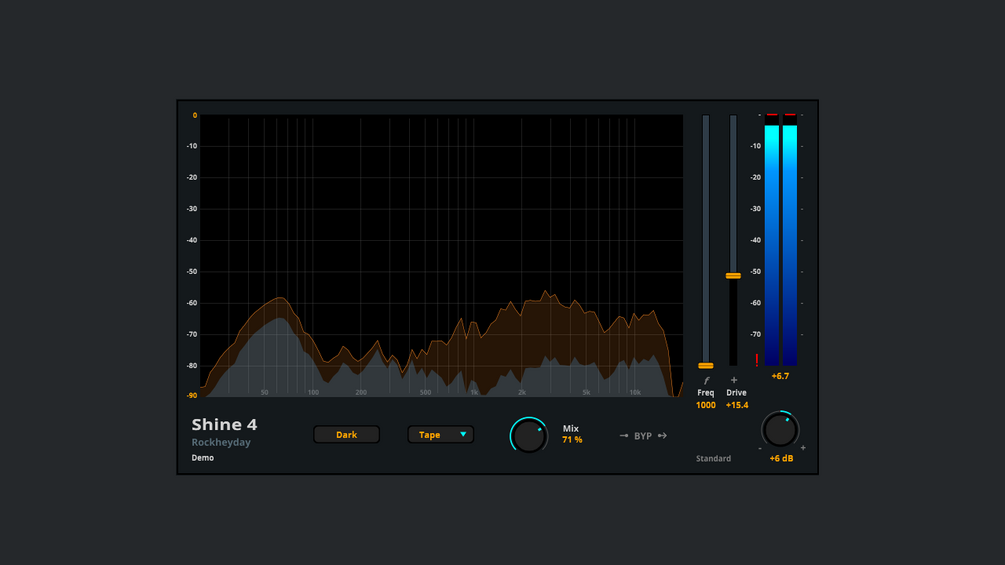
Task: Click the left meter's red clip indicator
Action: [x=772, y=115]
